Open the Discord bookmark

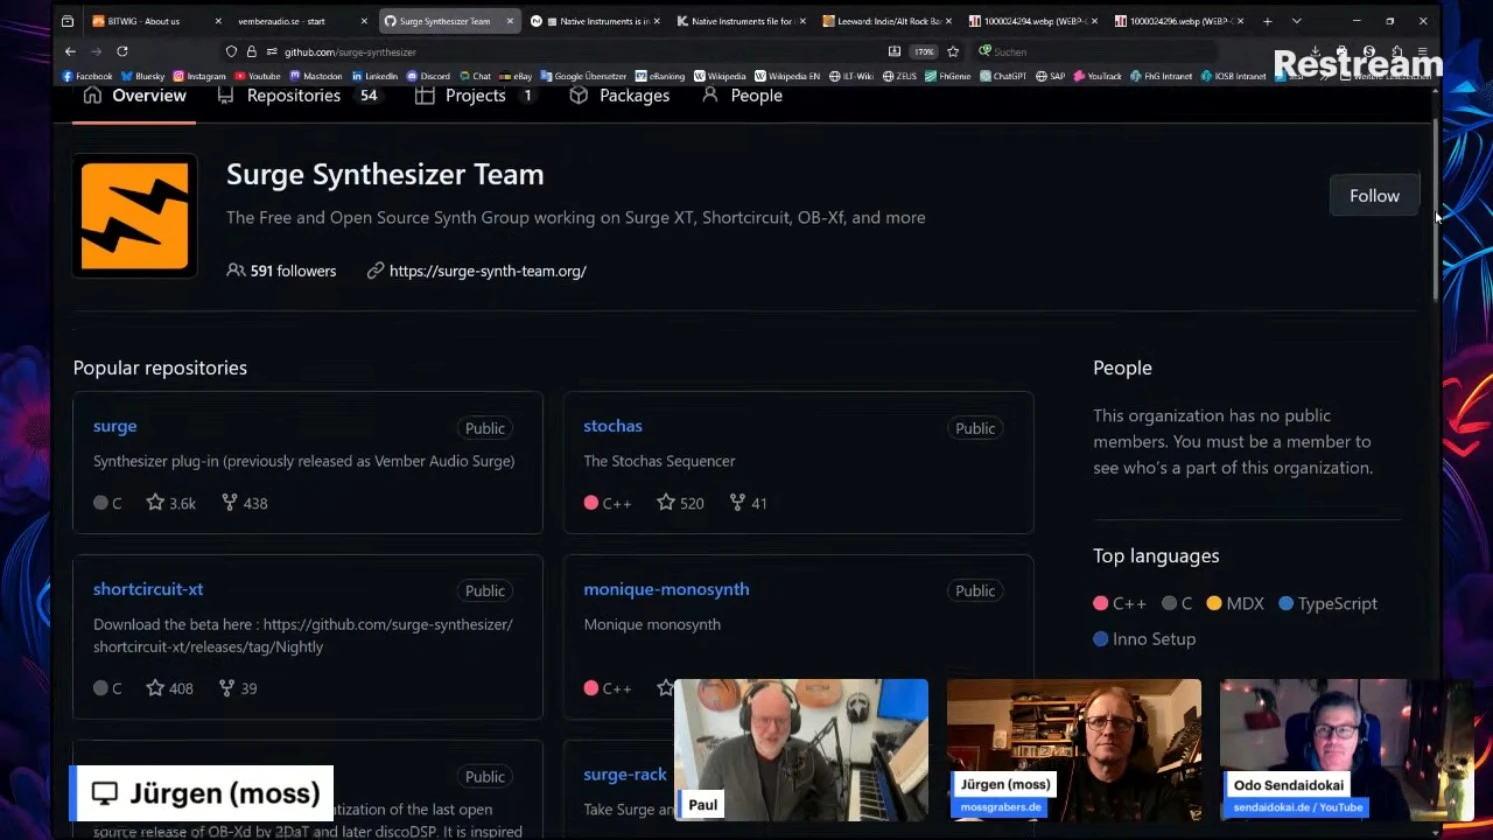(428, 76)
